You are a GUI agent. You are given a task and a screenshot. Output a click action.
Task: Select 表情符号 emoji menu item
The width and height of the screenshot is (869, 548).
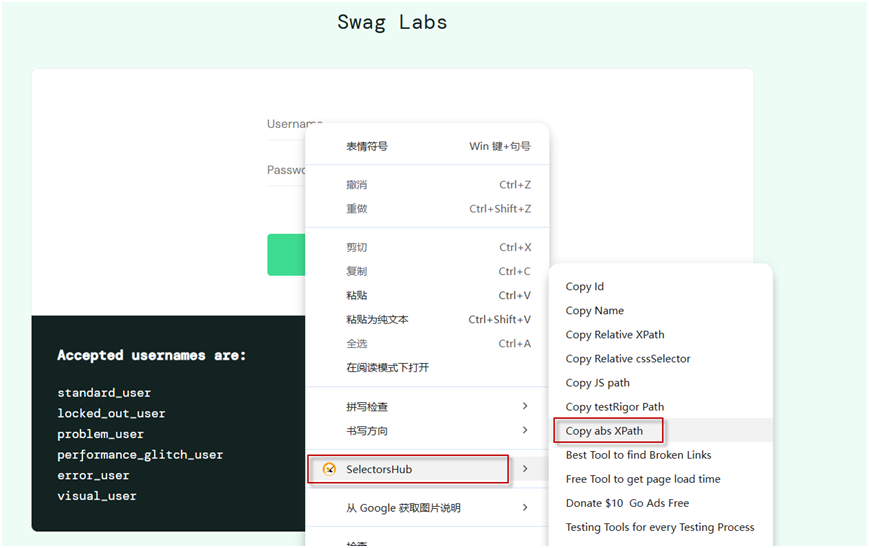pyautogui.click(x=427, y=146)
